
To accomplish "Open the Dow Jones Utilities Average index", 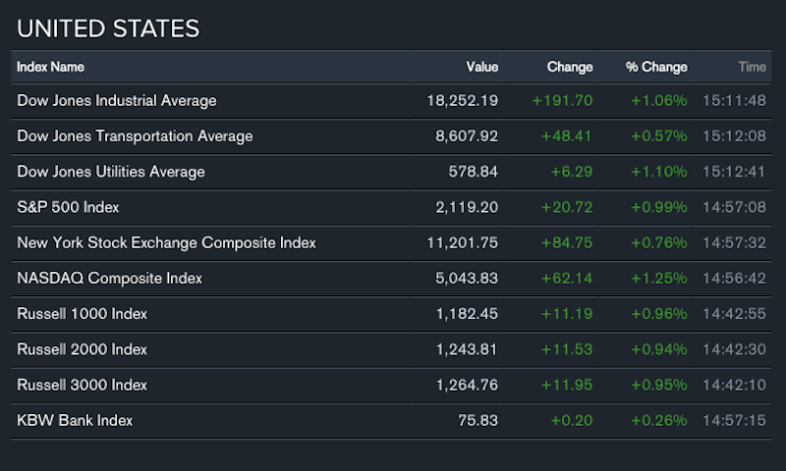I will (x=111, y=172).
